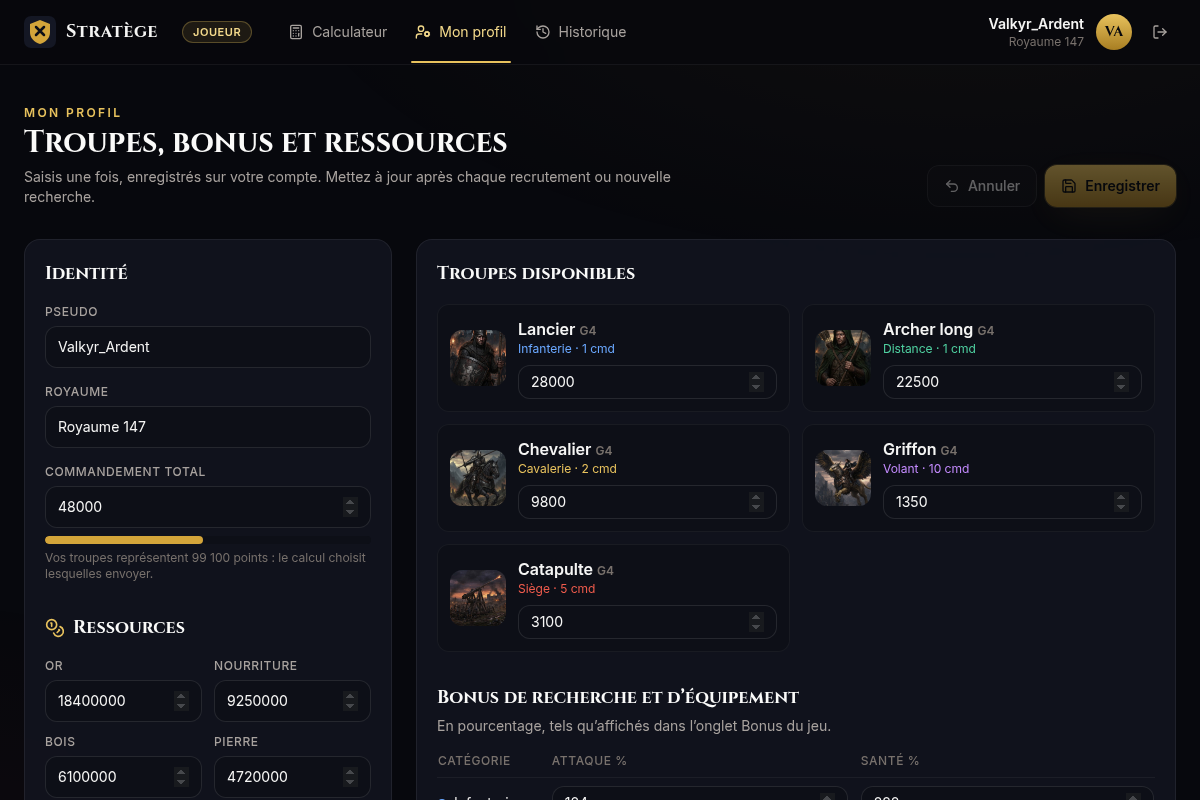Click the Lancier quantity stepper arrows
The image size is (1200, 800).
pos(756,382)
